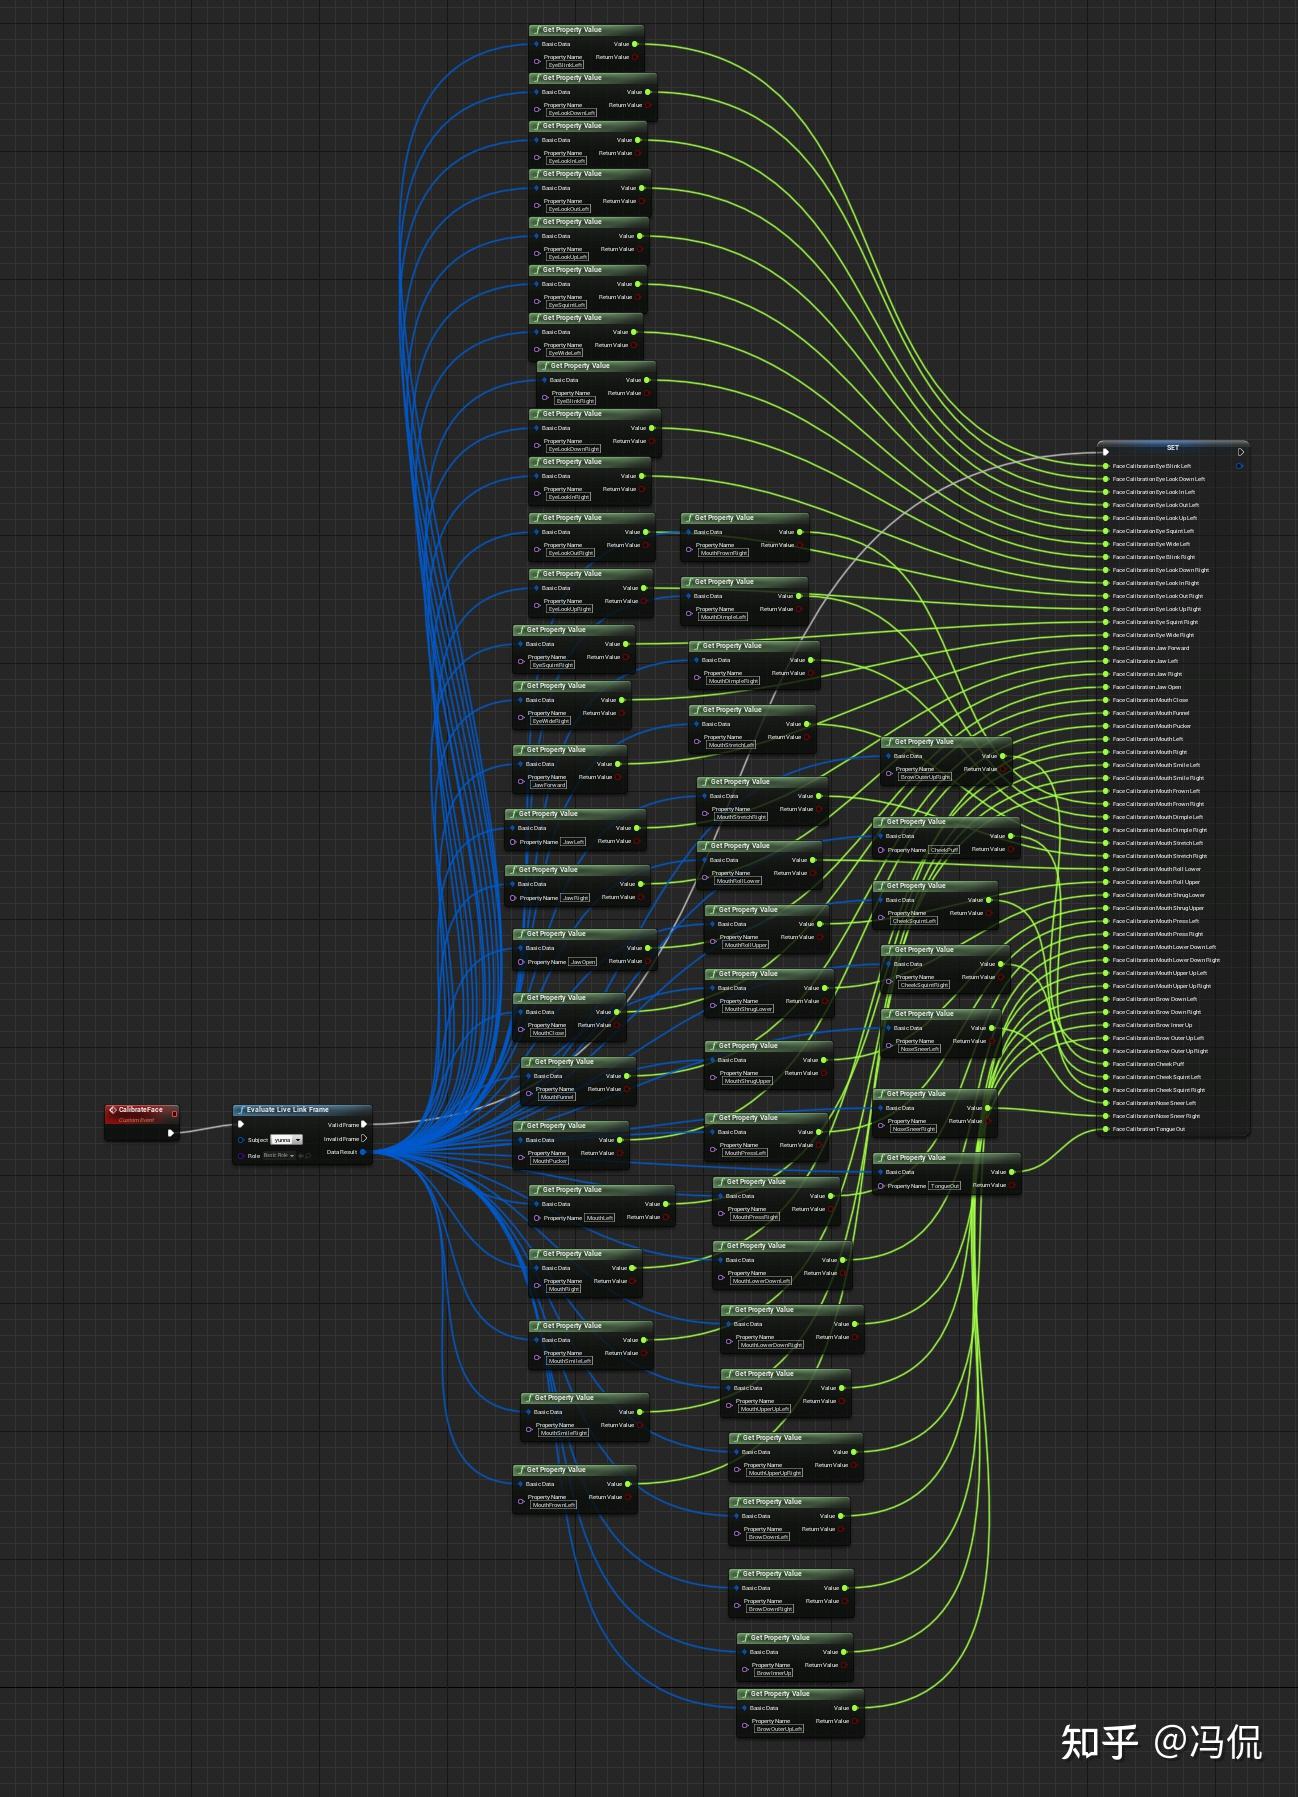Image resolution: width=1298 pixels, height=1797 pixels.
Task: Select Get Property Value node for MouthSmileLeft
Action: tap(591, 1344)
